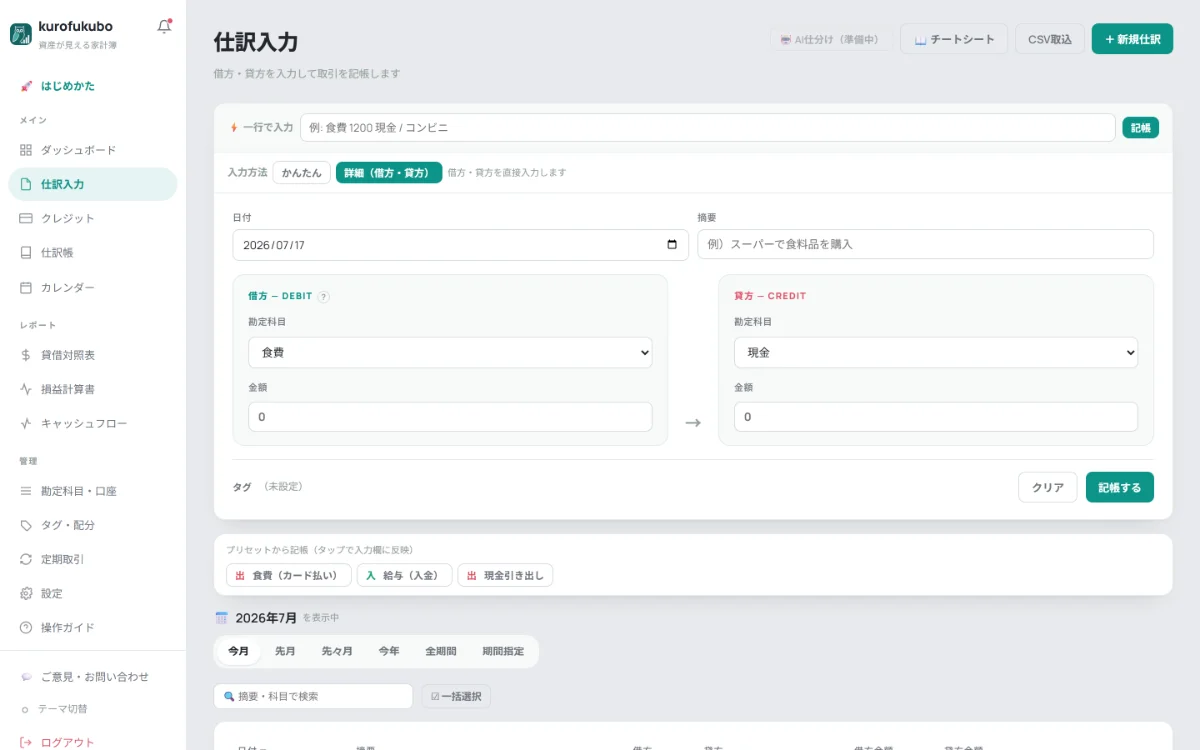1200x750 pixels.
Task: Click the 日付 field showing 2026/07/17
Action: point(461,245)
